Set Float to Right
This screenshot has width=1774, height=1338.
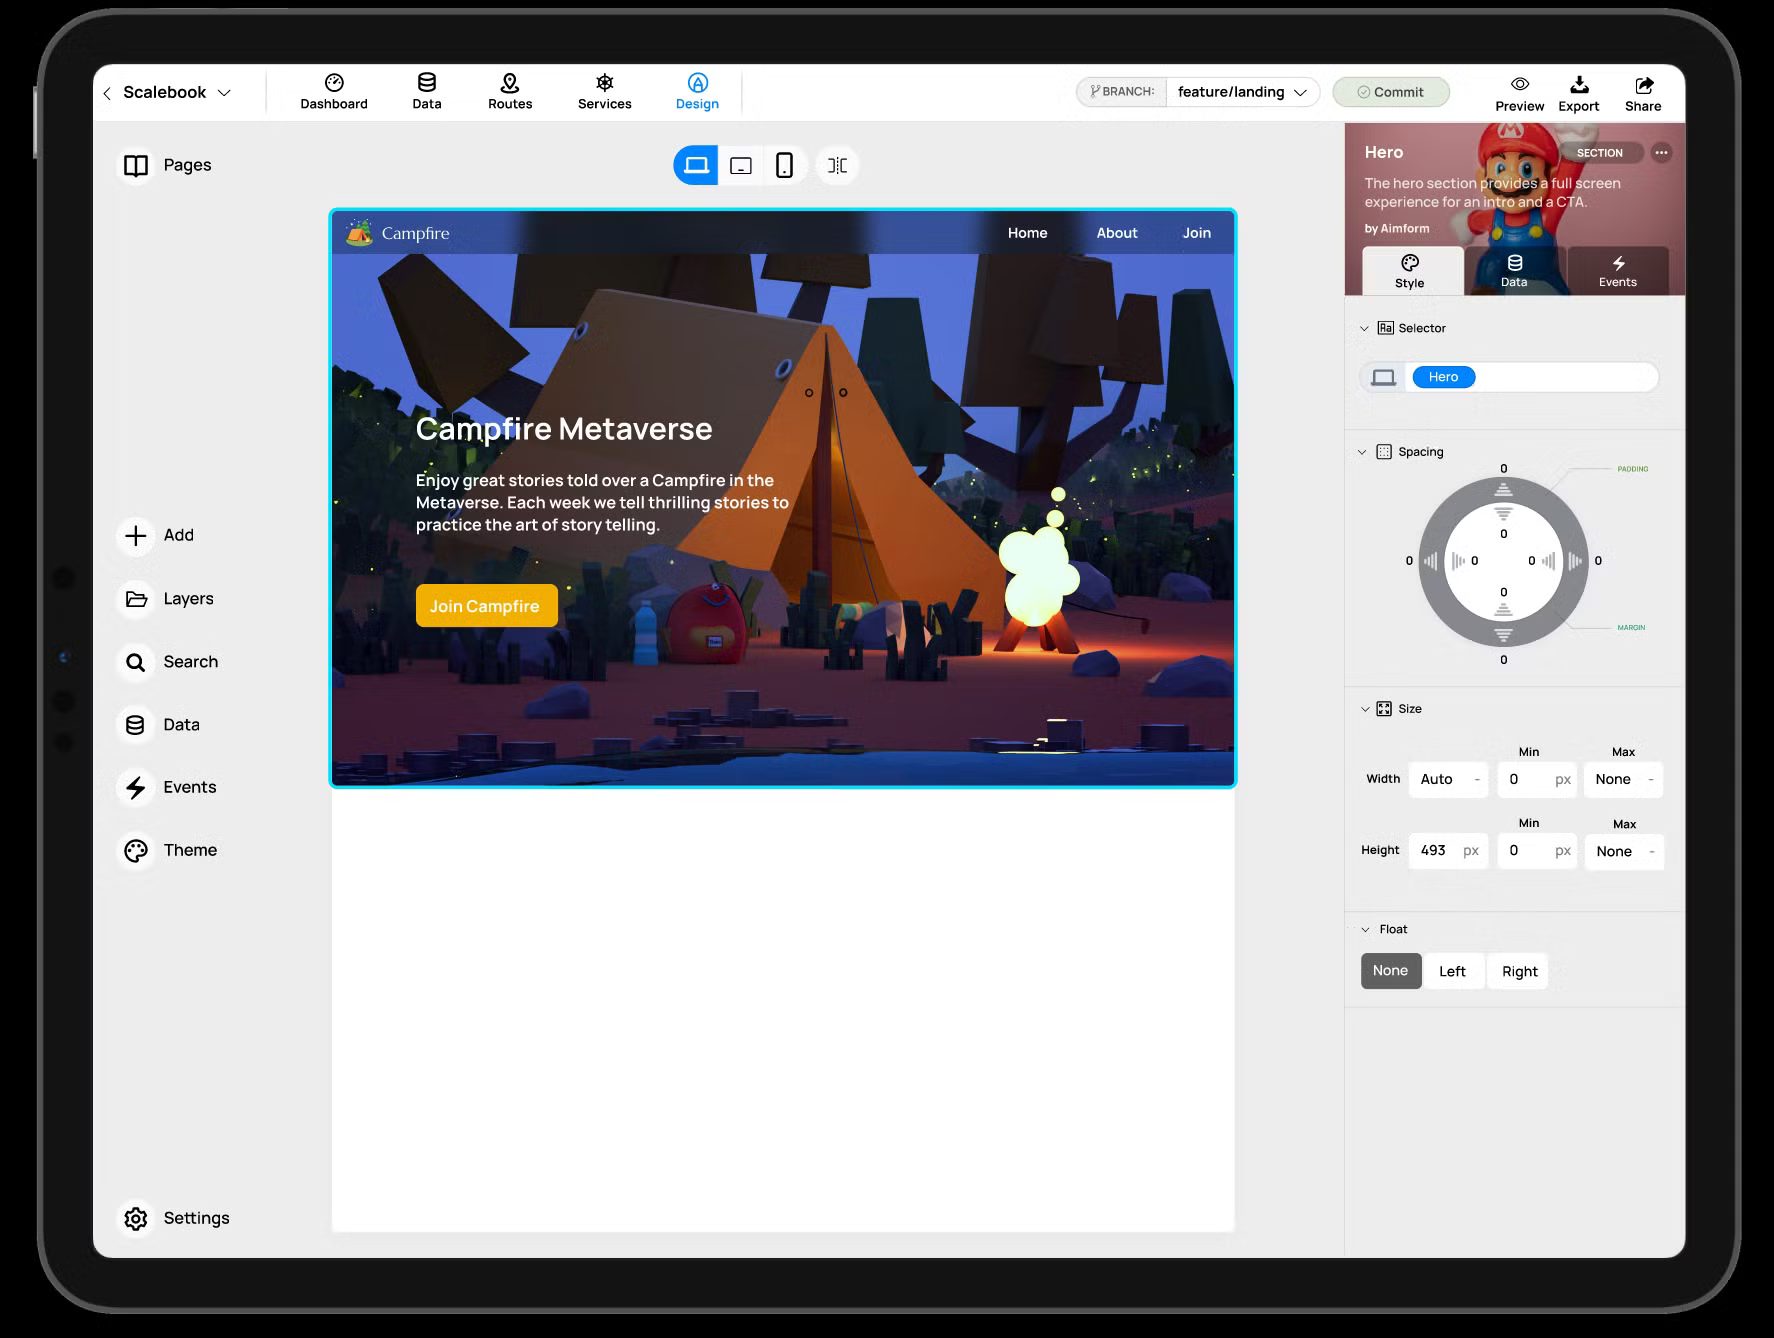tap(1519, 971)
